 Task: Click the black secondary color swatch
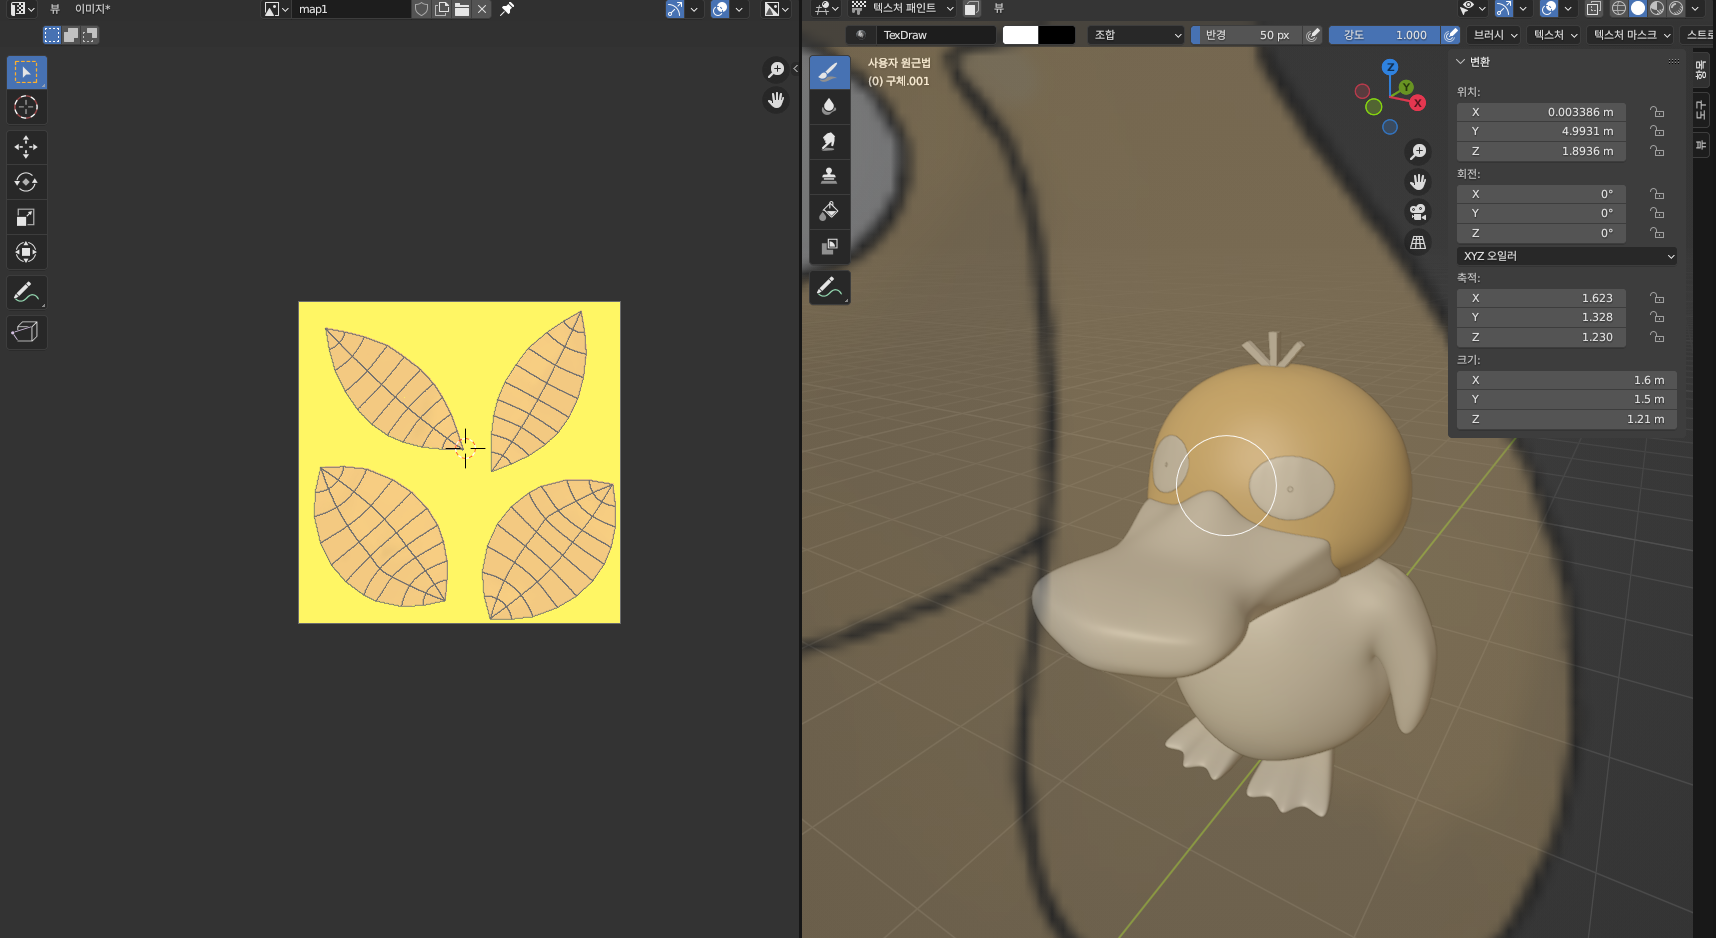[1057, 35]
